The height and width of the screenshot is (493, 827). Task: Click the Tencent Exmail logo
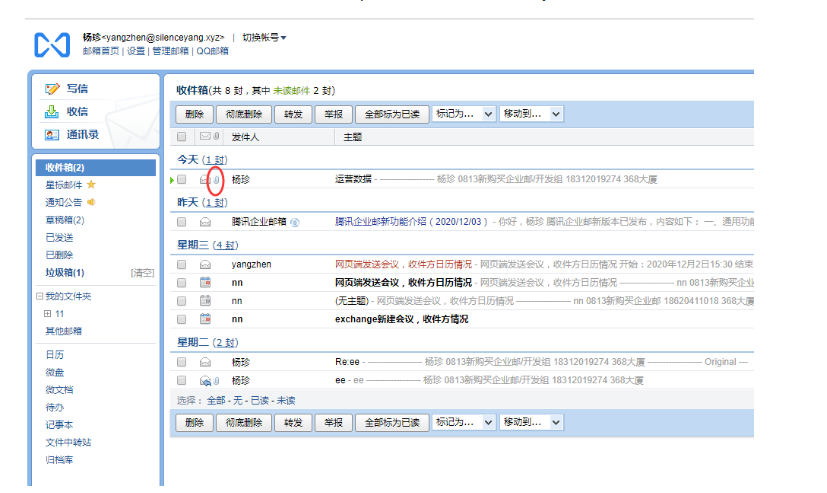pyautogui.click(x=52, y=44)
